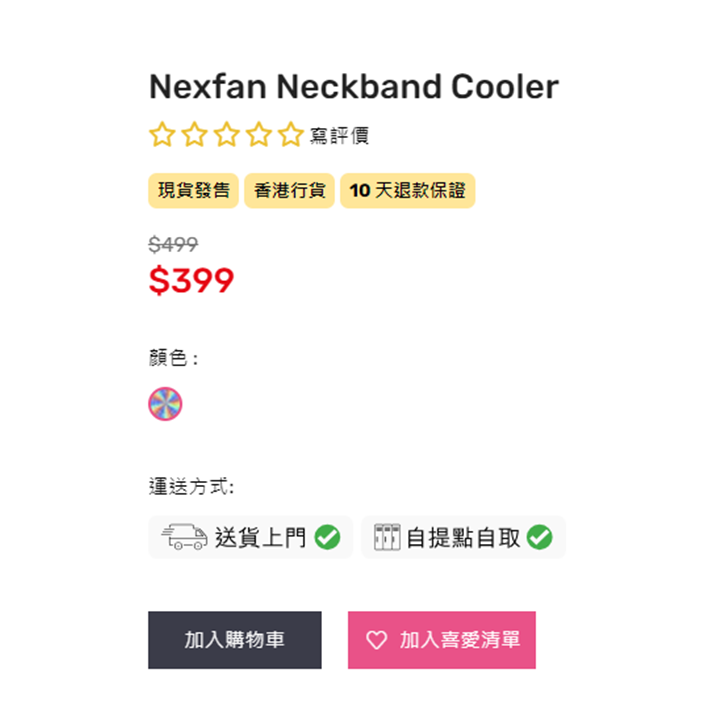Click the fifth rating star
This screenshot has width=720, height=720.
290,135
